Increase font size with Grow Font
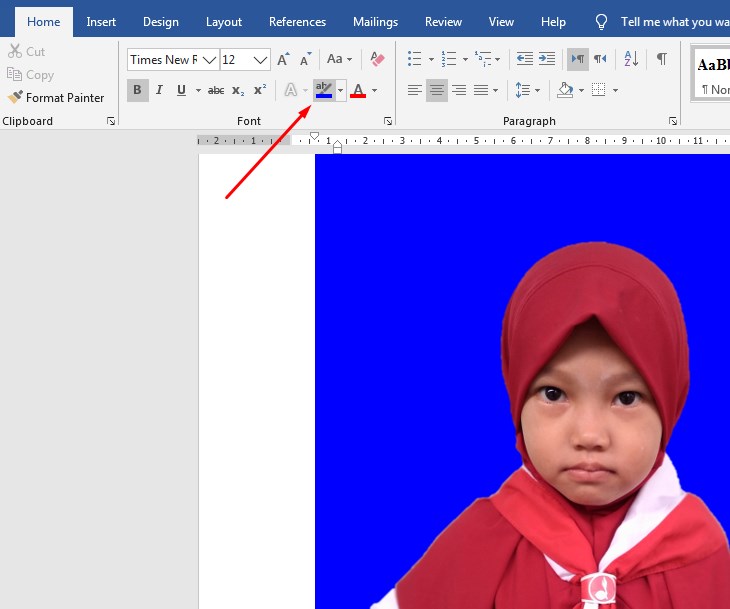 point(283,60)
